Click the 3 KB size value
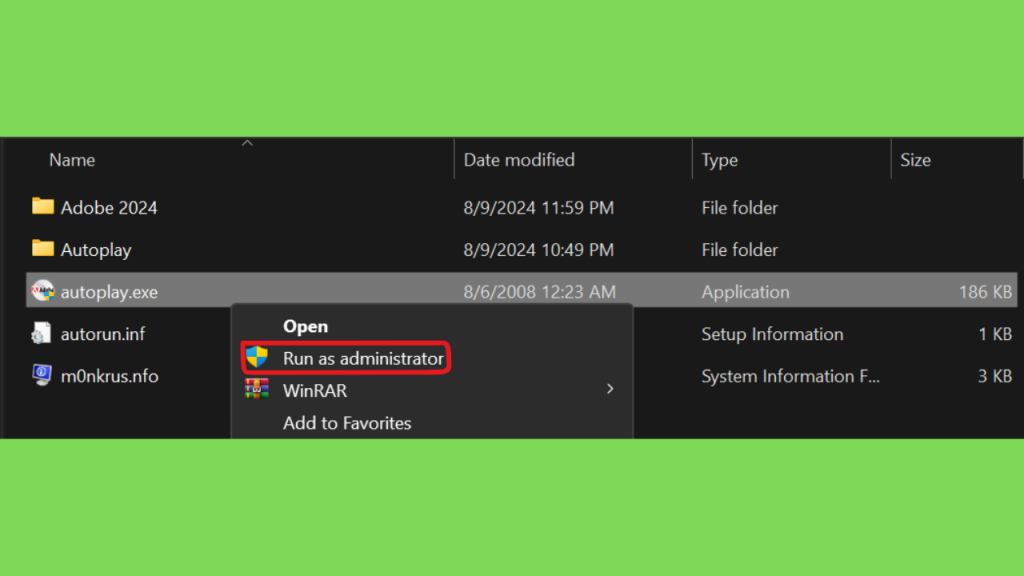This screenshot has width=1024, height=576. coord(995,376)
